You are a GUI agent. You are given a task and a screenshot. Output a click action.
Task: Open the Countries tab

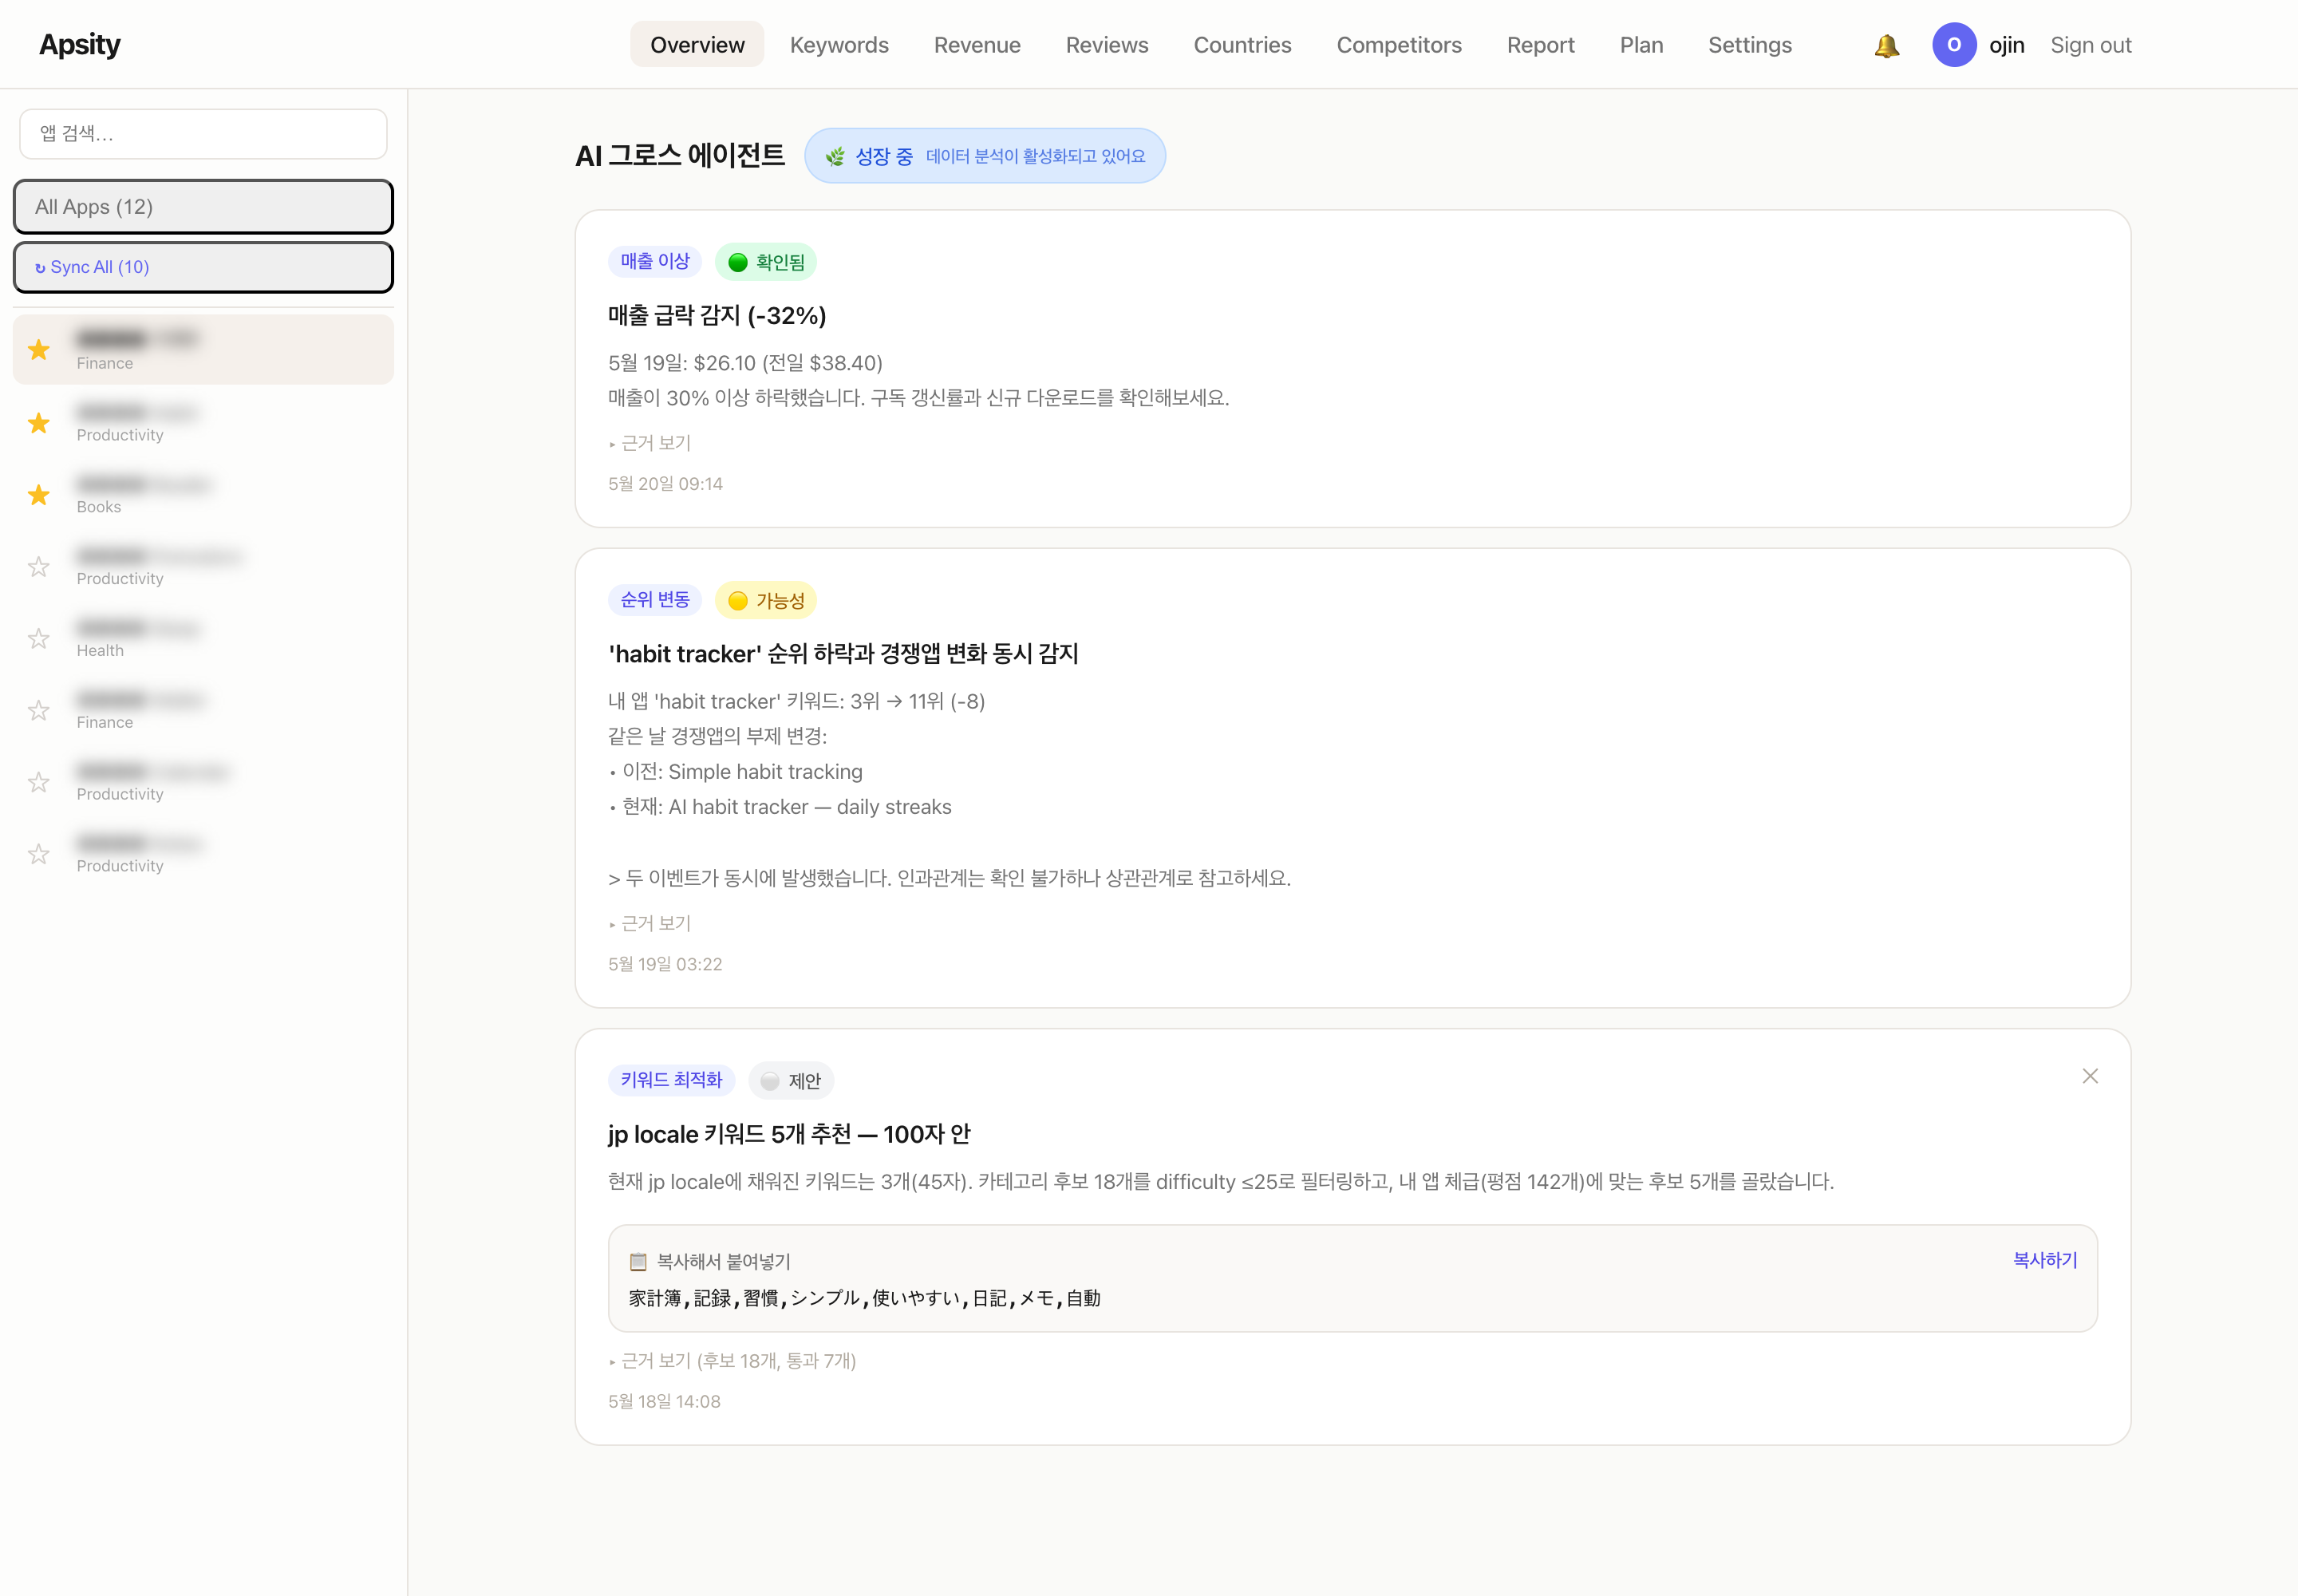point(1242,45)
